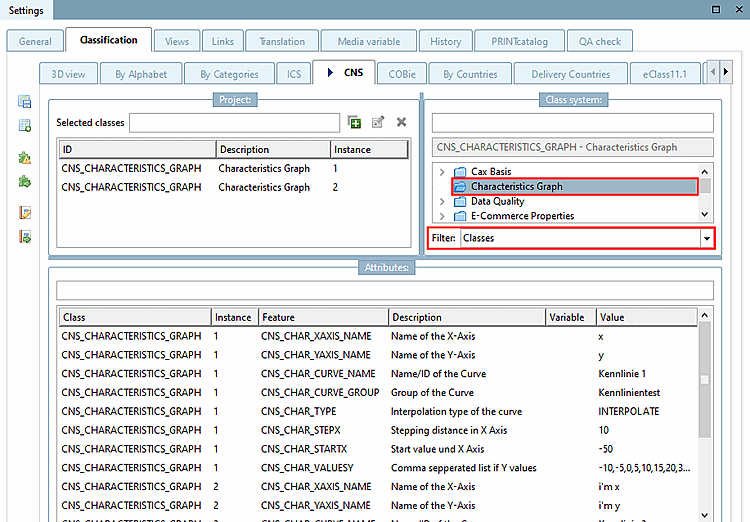Click the green puzzle icon with warning sign
Image resolution: width=750 pixels, height=522 pixels.
25,158
